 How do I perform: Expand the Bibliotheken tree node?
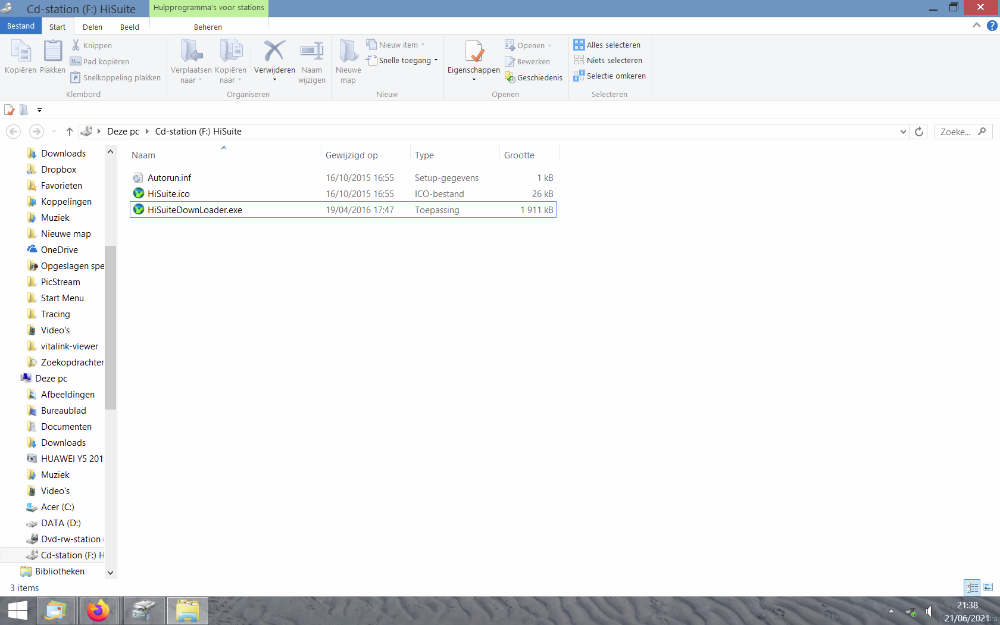14,572
